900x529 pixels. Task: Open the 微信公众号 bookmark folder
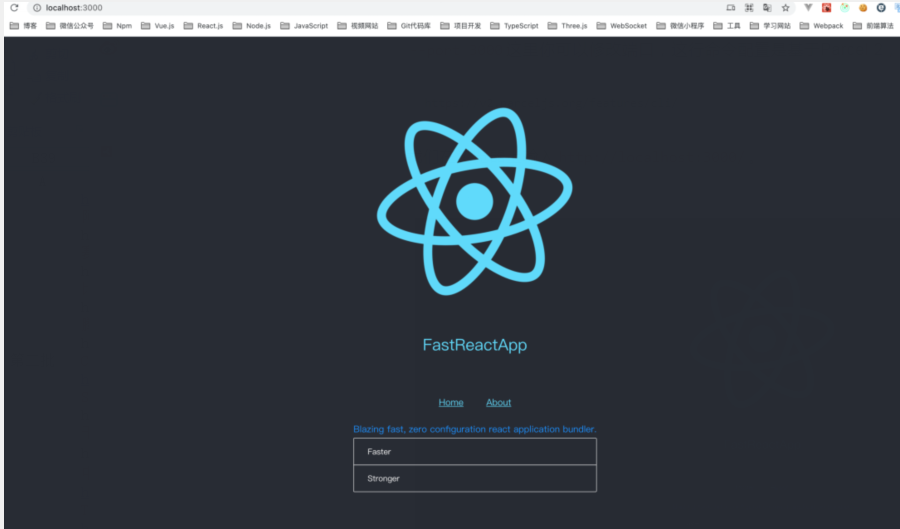[69, 26]
